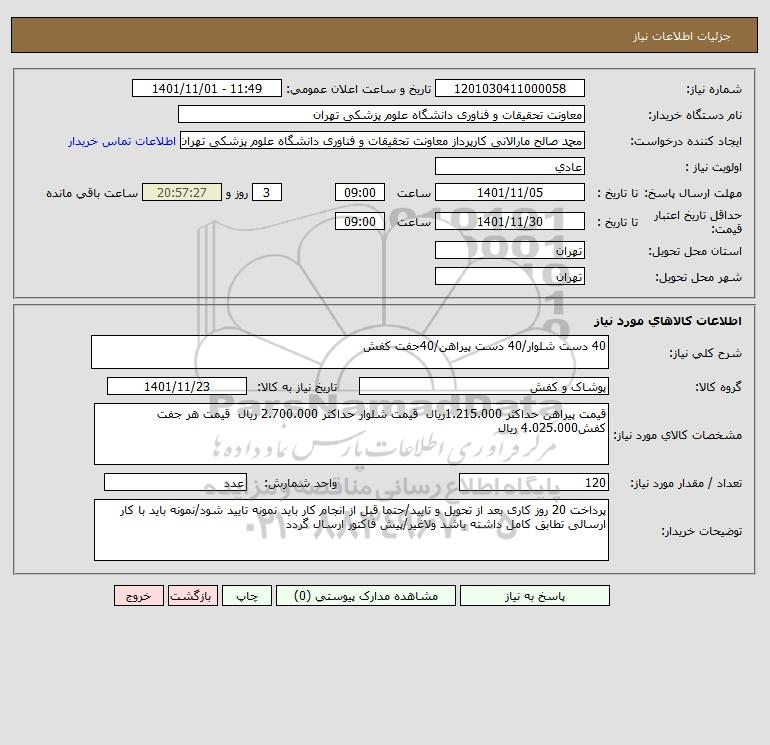Click the اطلاعات کالاهای مورد نیاز section heading
The width and height of the screenshot is (770, 745).
(668, 321)
